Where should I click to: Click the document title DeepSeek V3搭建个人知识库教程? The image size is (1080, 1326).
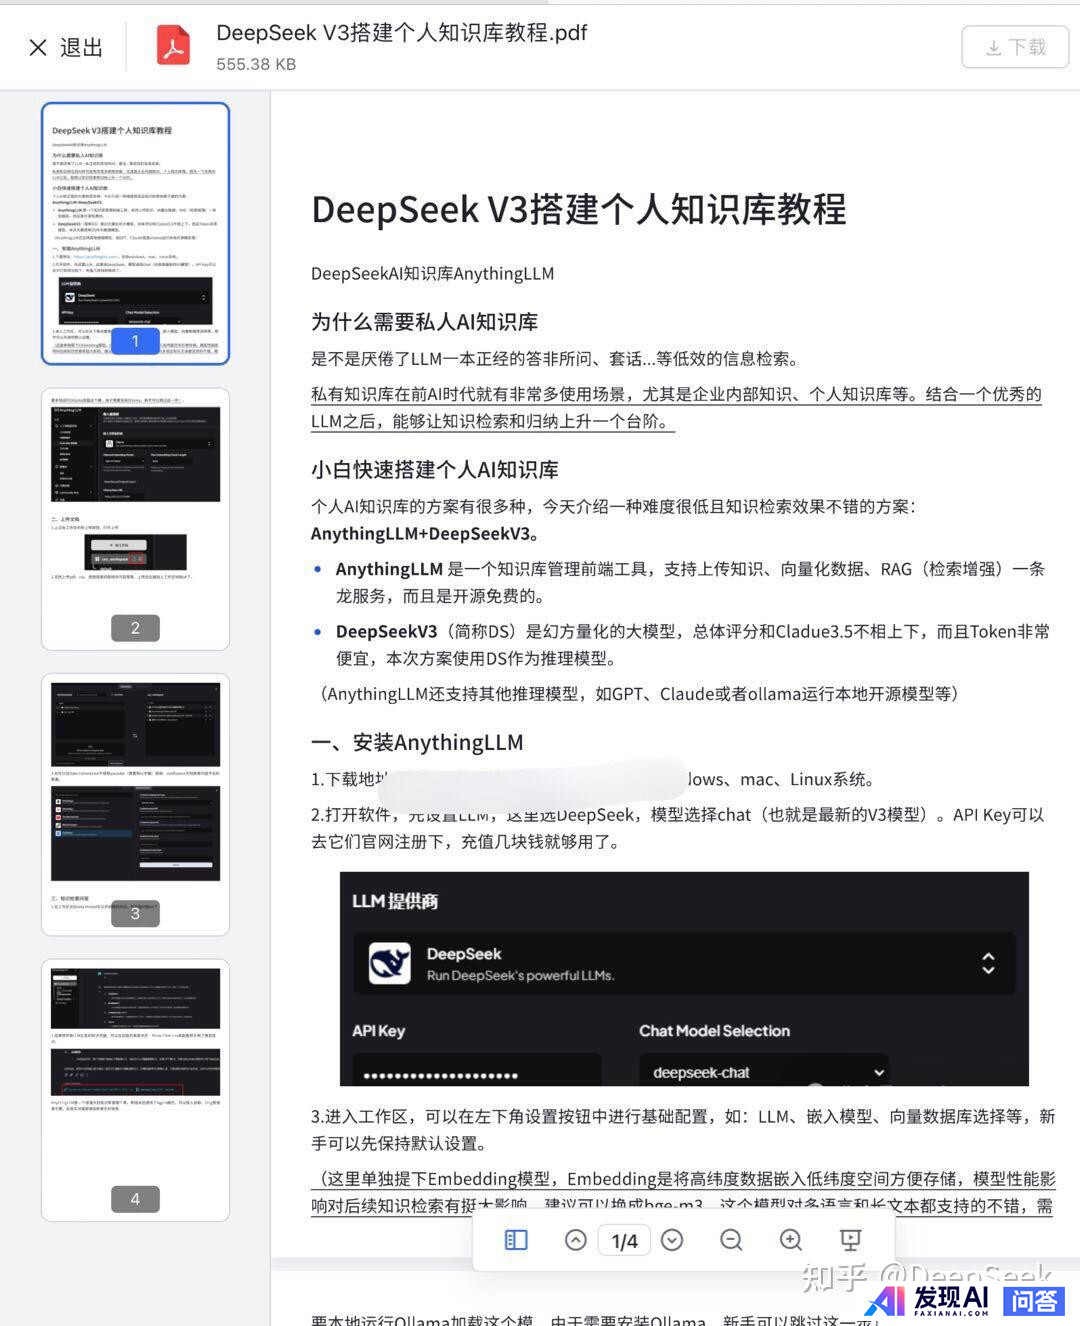[x=579, y=210]
